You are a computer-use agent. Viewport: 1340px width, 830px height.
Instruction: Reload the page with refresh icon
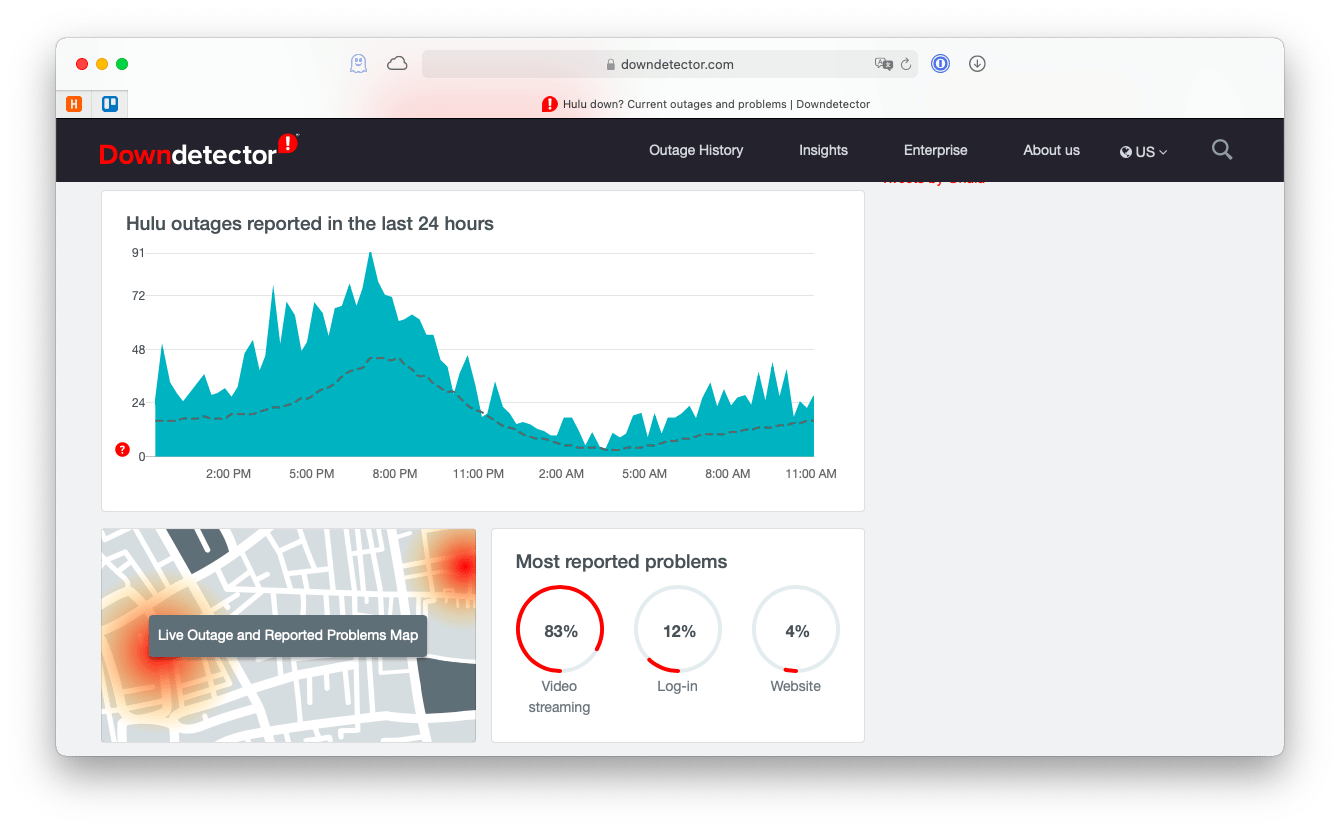[906, 64]
